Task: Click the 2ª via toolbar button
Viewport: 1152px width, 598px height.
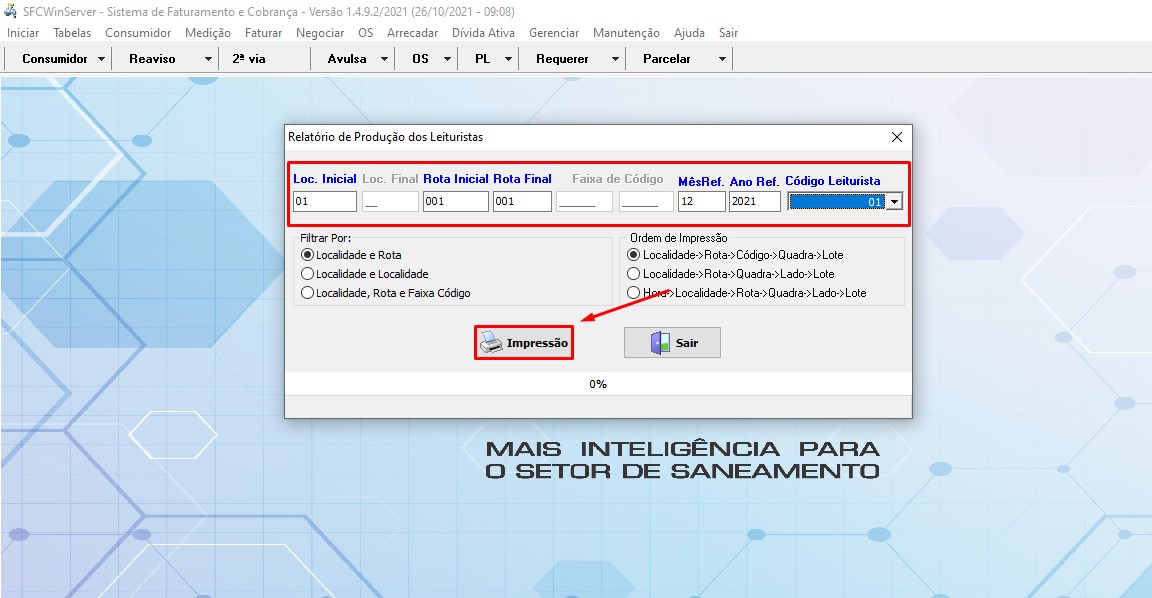Action: 249,59
